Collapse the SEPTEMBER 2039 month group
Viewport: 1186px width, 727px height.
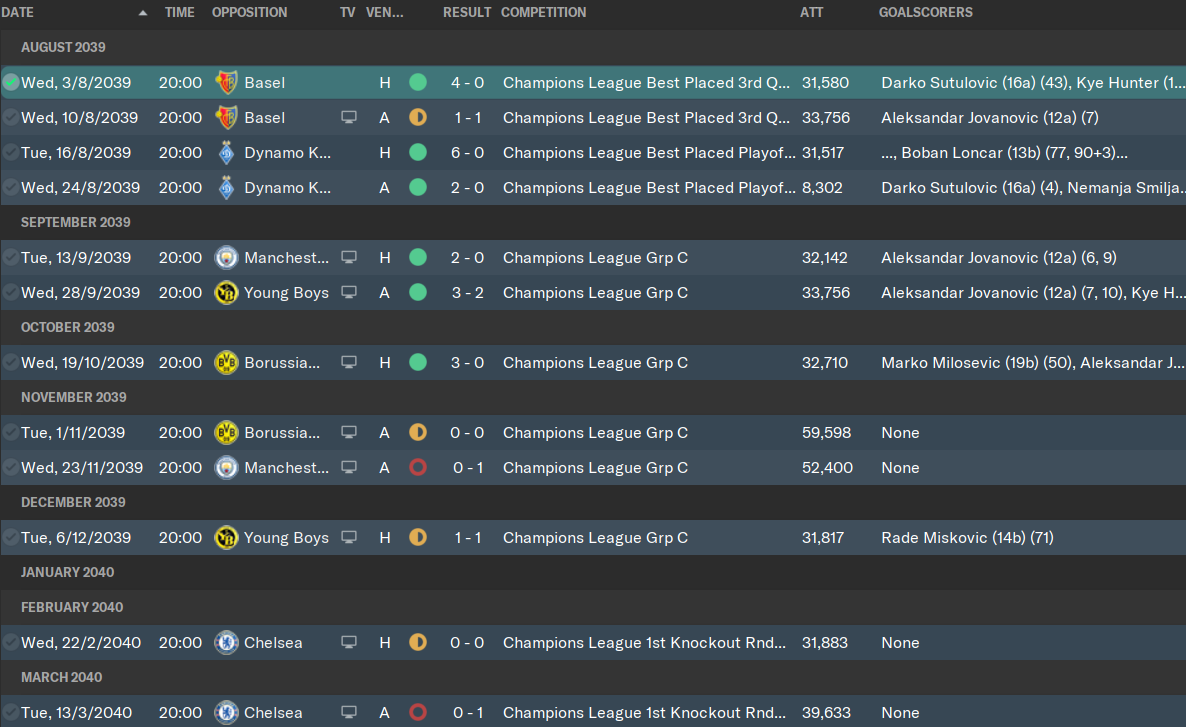click(76, 222)
